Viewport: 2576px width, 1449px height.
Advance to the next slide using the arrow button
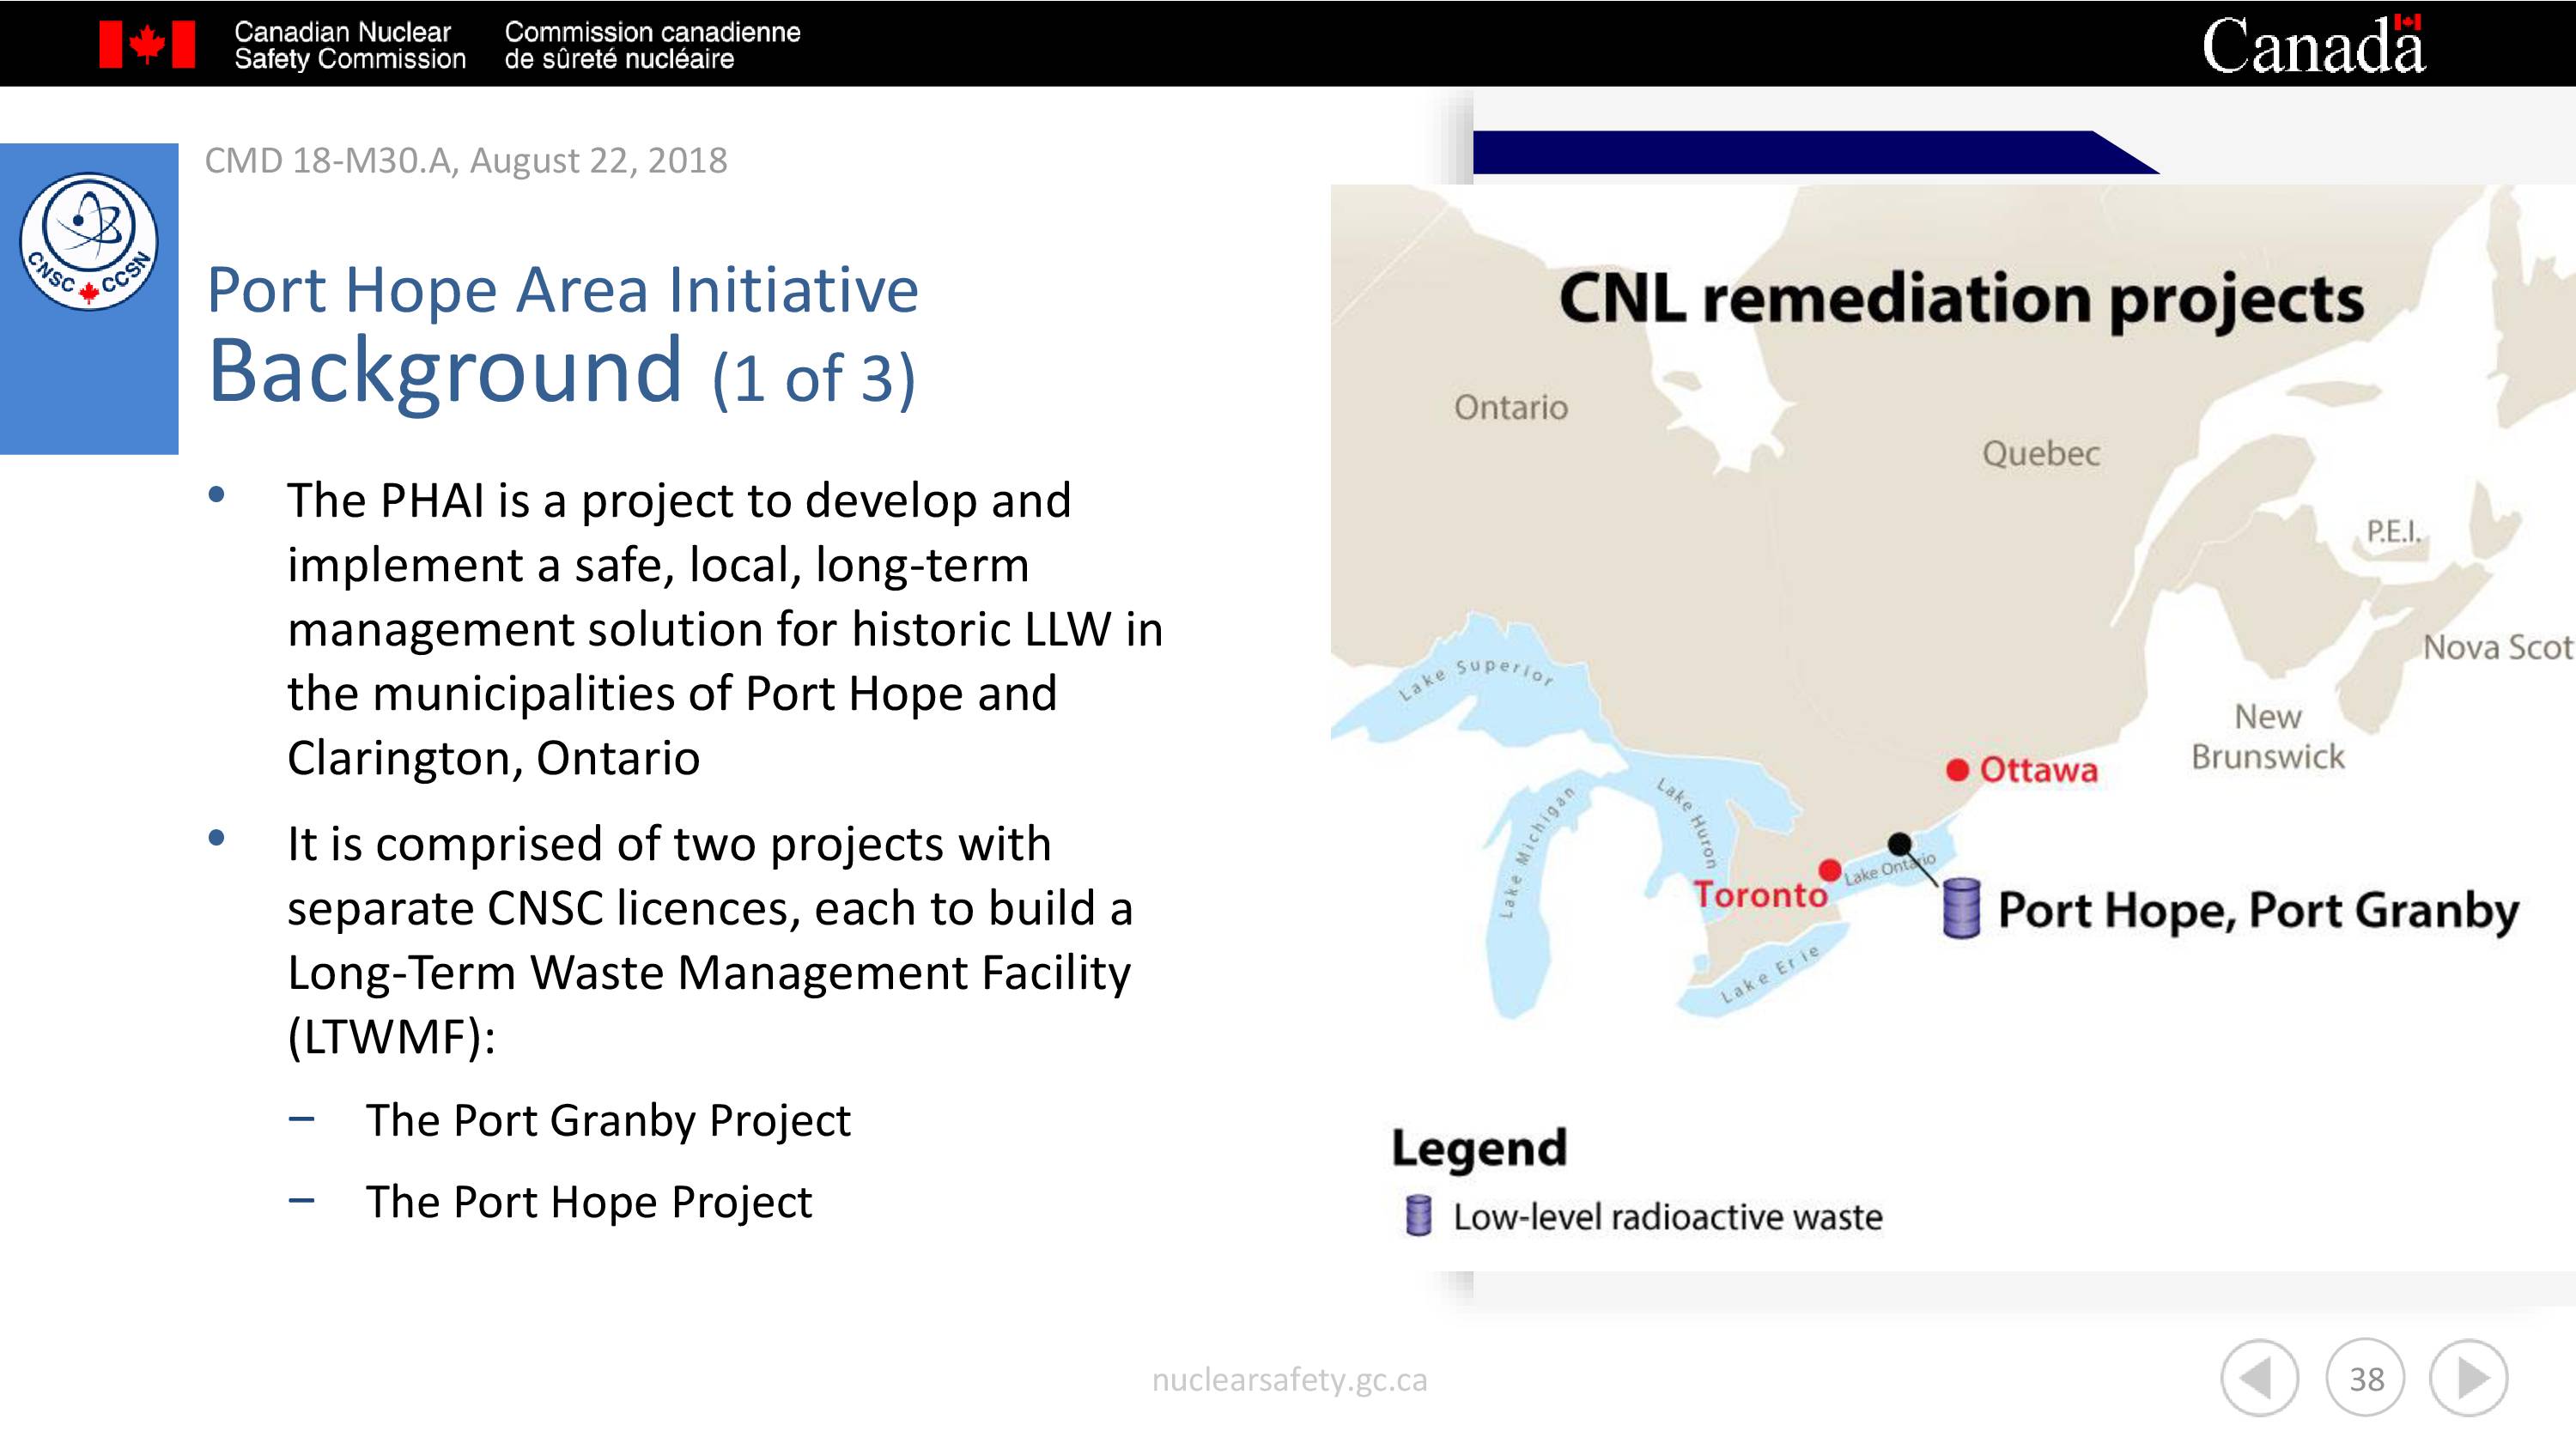[2468, 1378]
